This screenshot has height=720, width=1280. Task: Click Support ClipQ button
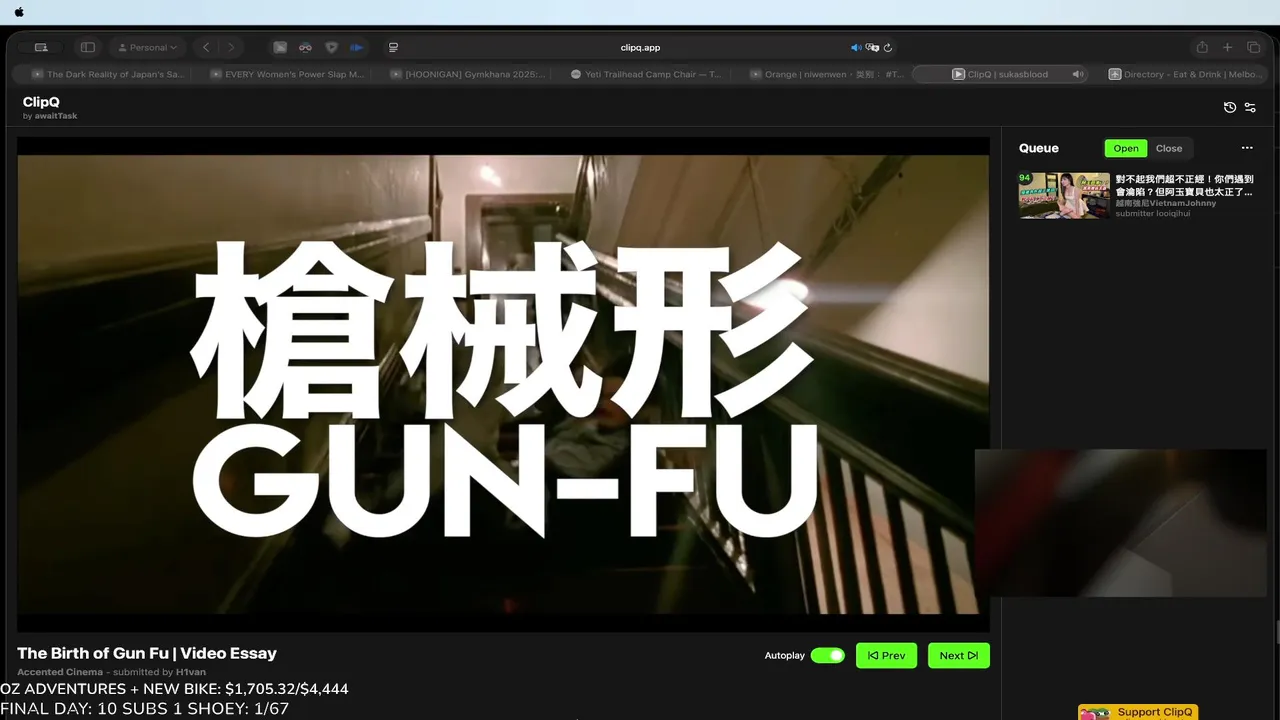coord(1140,712)
